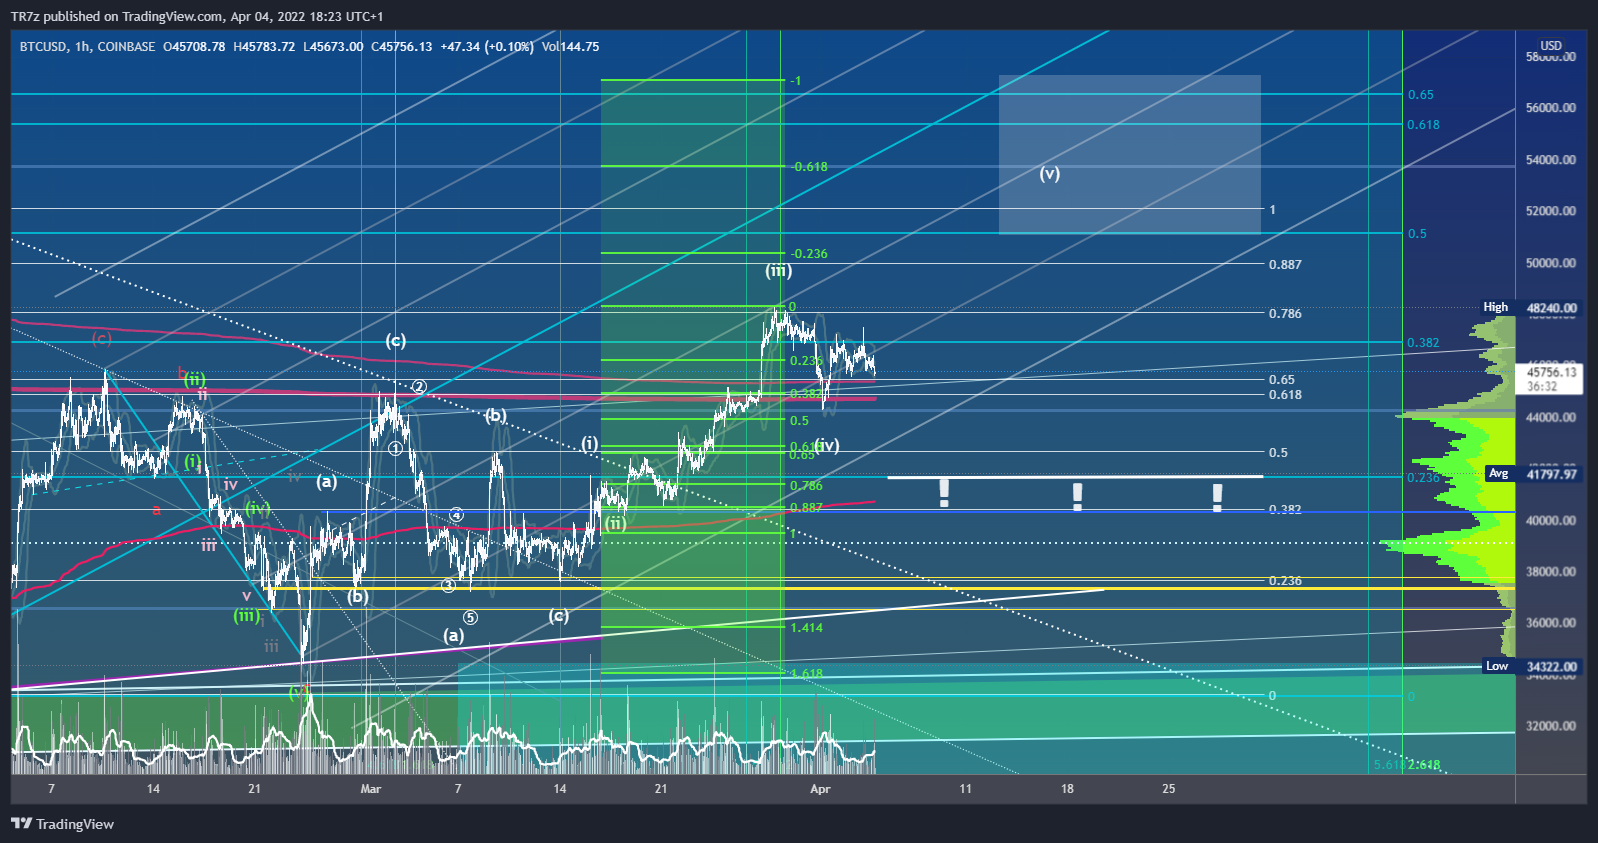This screenshot has height=843, width=1598.
Task: Click the 52000.00 price axis label
Action: (x=1551, y=211)
